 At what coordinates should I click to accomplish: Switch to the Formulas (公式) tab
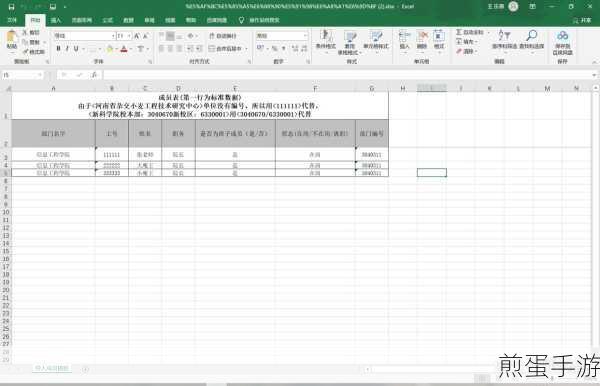point(108,20)
